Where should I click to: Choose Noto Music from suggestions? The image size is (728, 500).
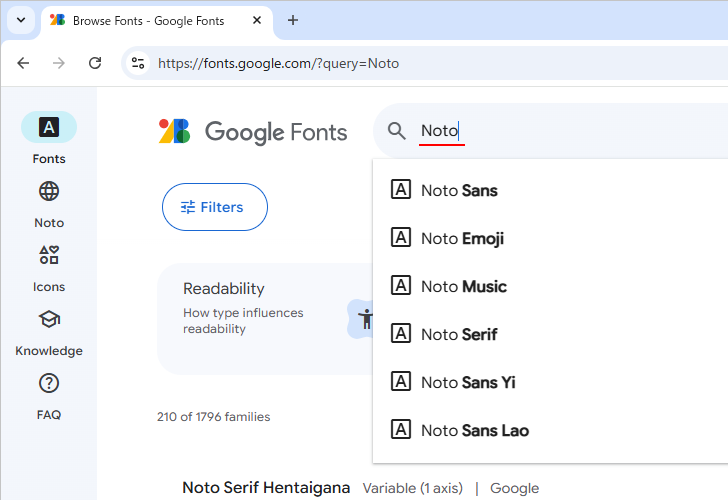[463, 286]
